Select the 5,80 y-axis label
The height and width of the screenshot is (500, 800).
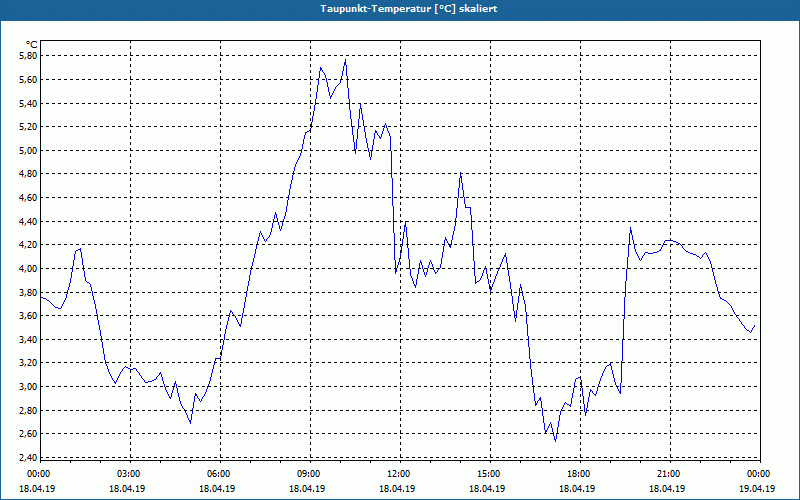pyautogui.click(x=29, y=56)
